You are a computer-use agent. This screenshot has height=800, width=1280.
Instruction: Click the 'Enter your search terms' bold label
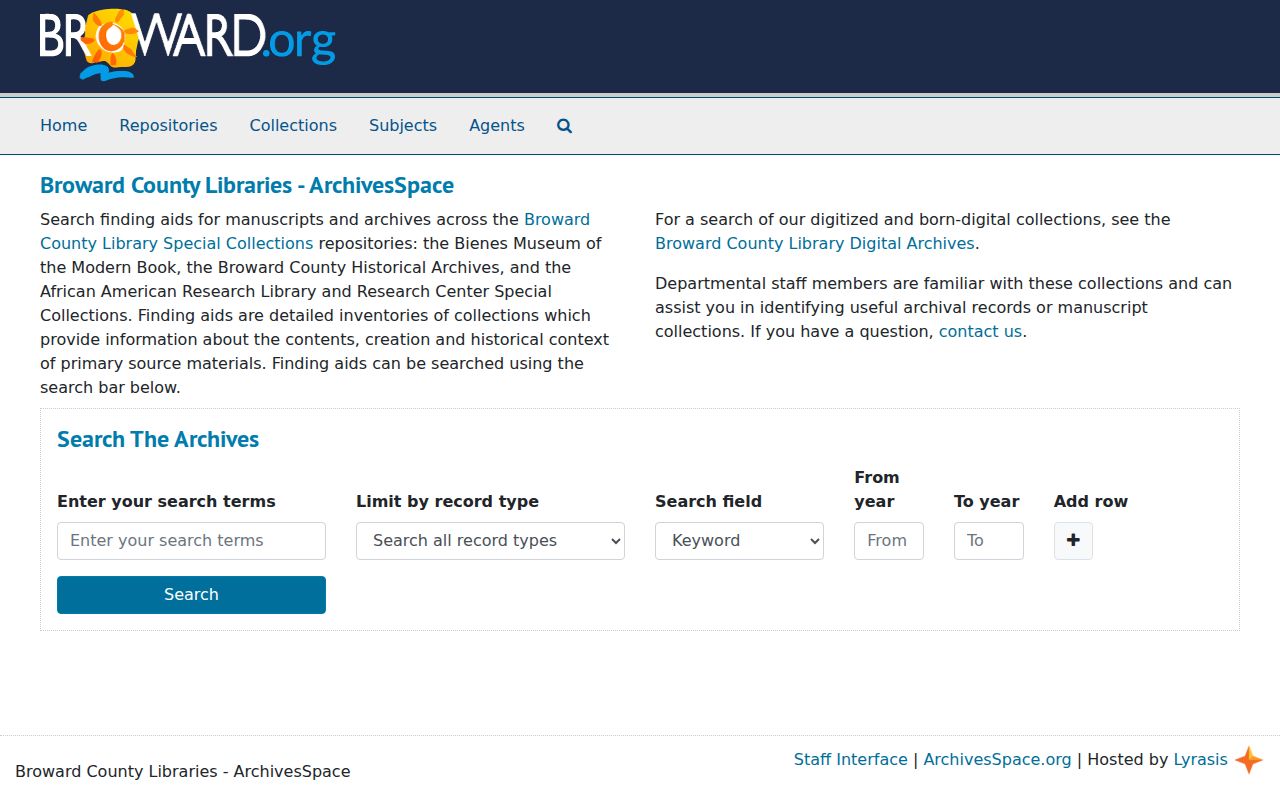(x=166, y=501)
